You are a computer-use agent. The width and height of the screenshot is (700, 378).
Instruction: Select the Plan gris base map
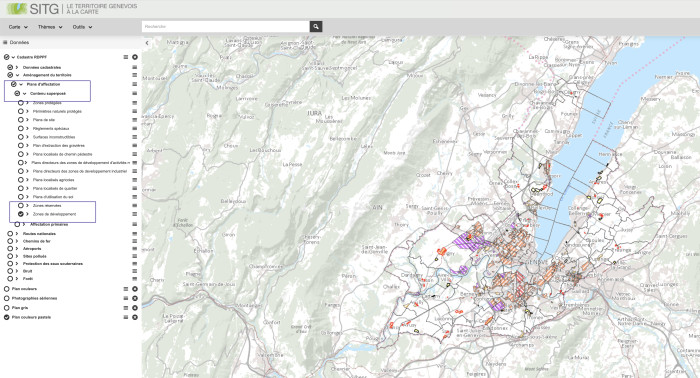point(6,308)
